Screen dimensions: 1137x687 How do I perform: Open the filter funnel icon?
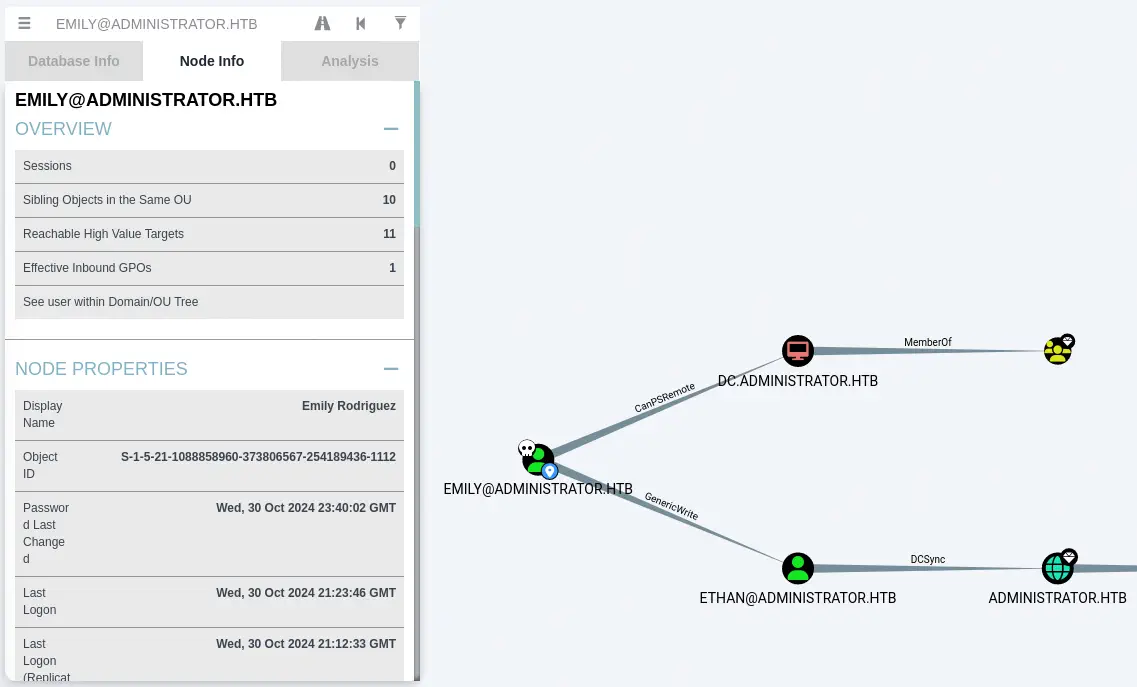[400, 23]
